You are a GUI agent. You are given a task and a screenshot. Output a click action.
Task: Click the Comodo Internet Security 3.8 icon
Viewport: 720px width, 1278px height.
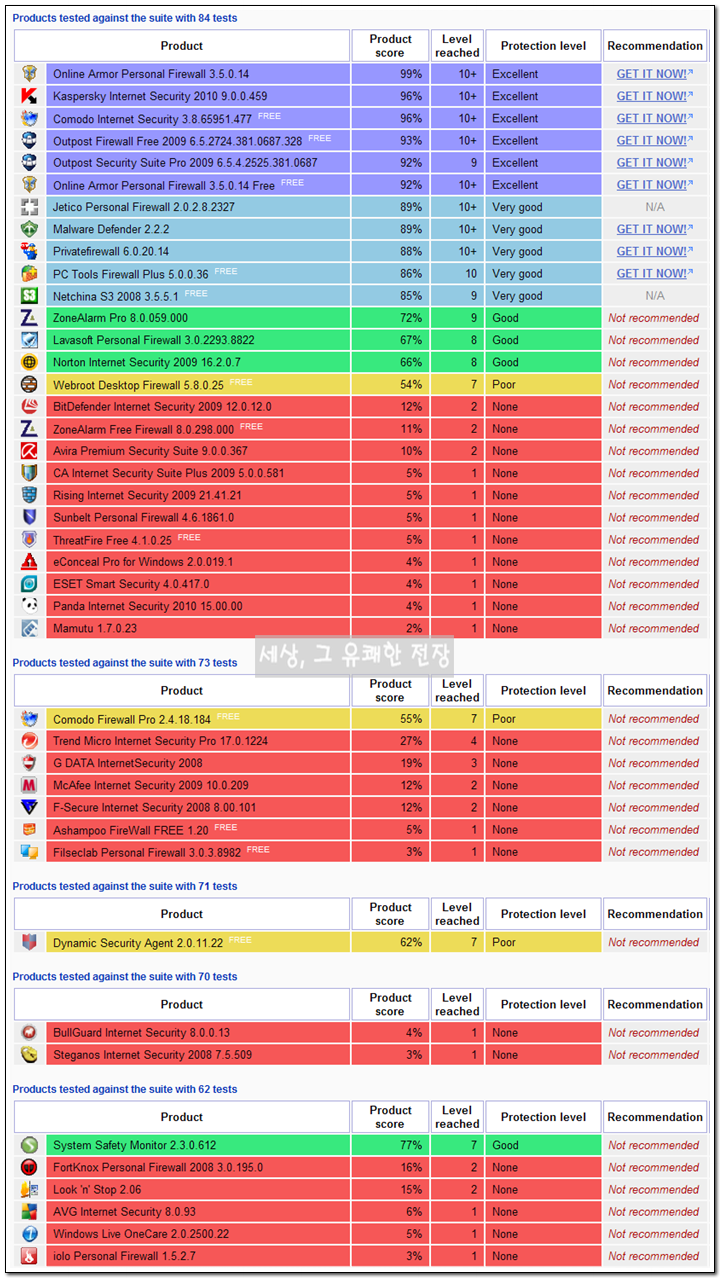[30, 118]
